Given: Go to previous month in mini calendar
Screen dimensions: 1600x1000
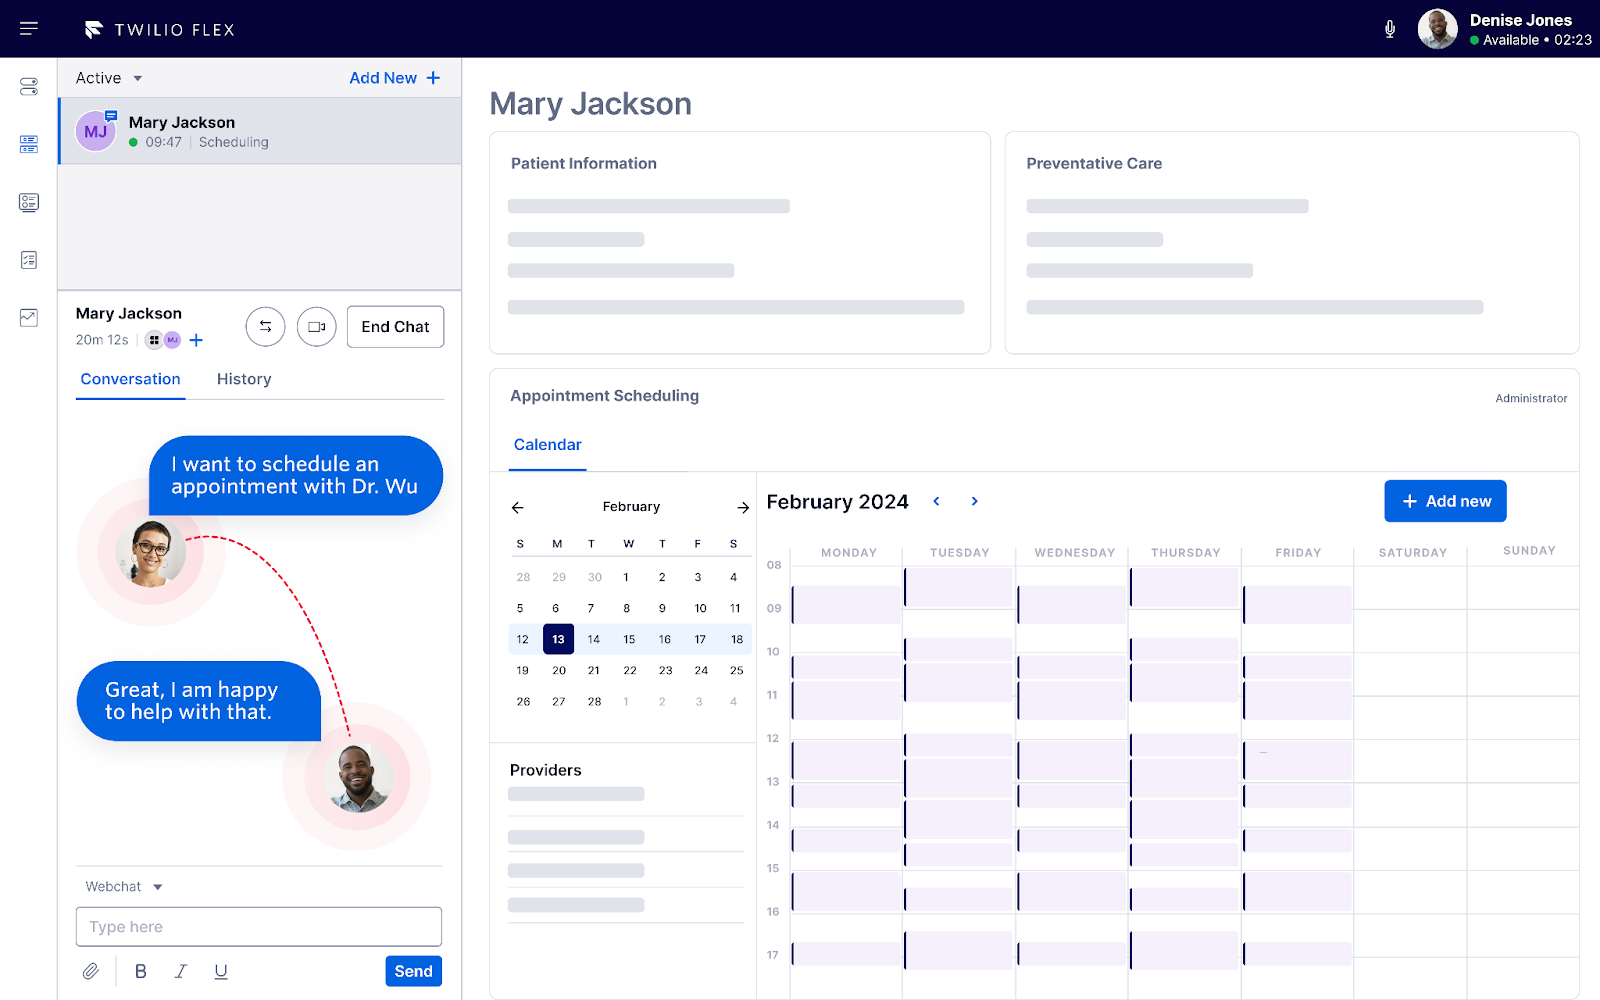Looking at the screenshot, I should point(518,508).
